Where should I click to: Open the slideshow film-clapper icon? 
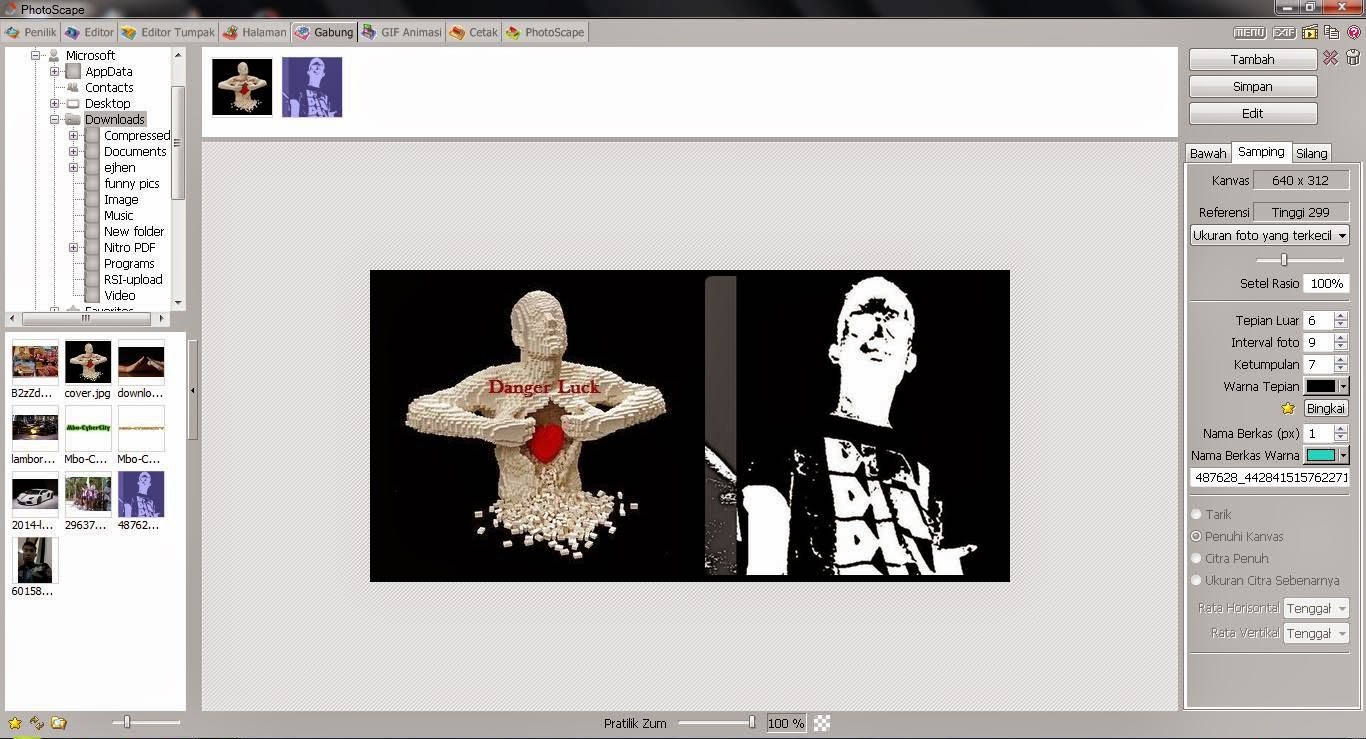[x=1311, y=32]
